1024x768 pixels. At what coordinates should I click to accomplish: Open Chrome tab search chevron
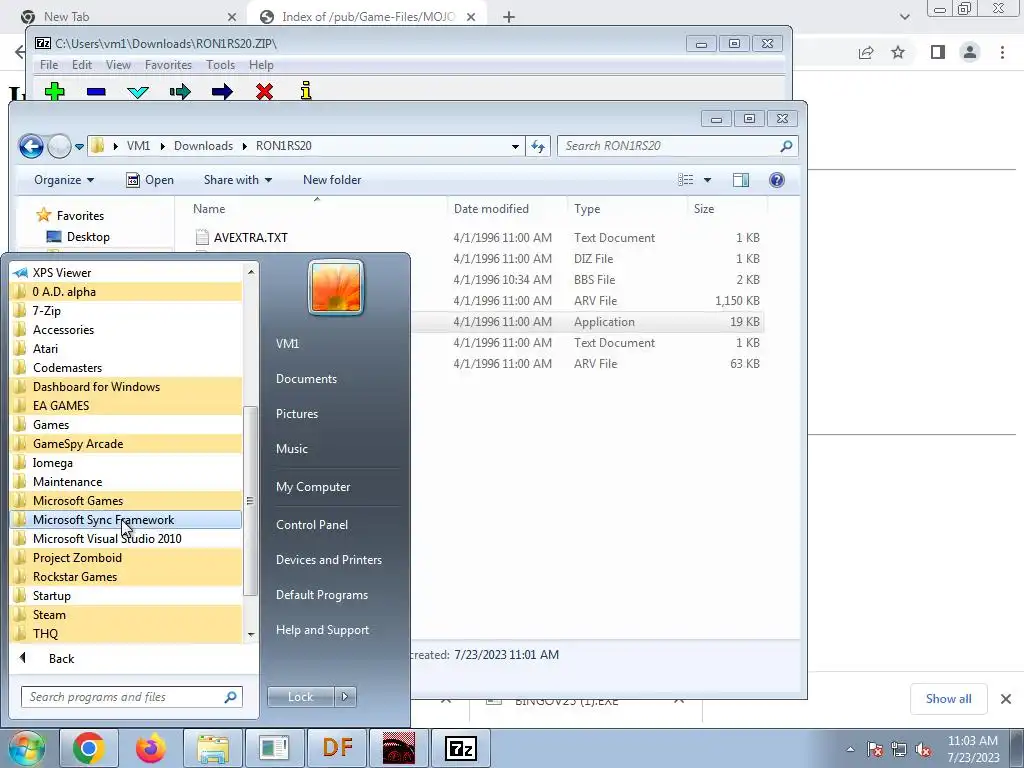click(904, 17)
